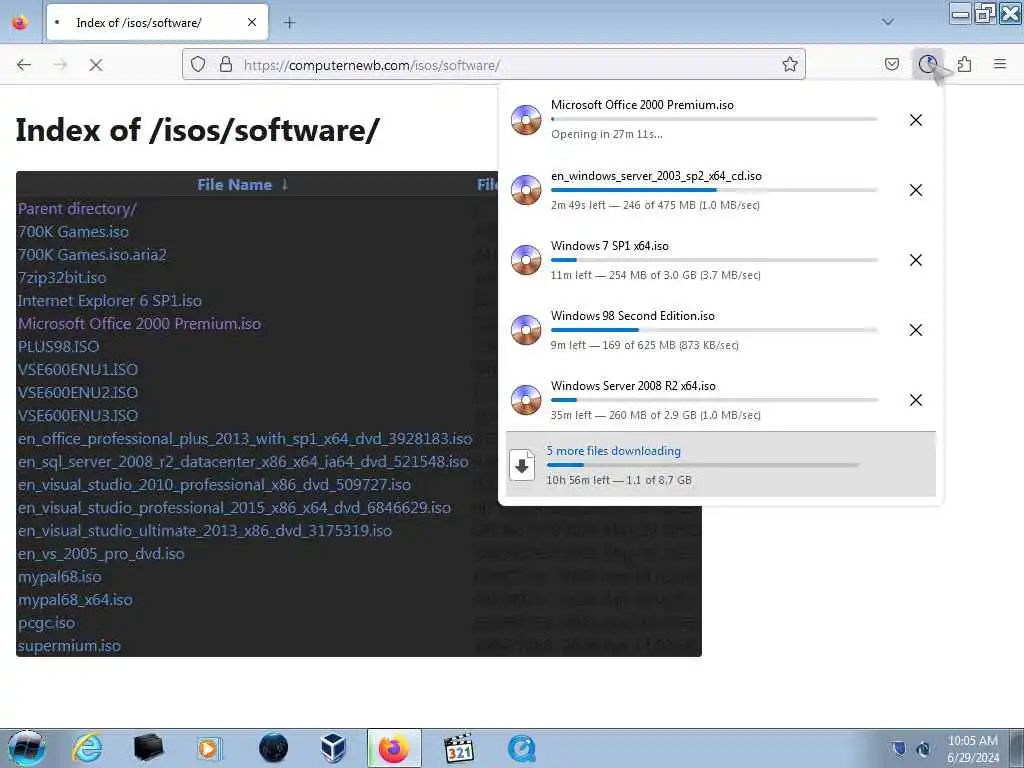Open the mypal68.iso link
The width and height of the screenshot is (1024, 768).
[x=59, y=577]
